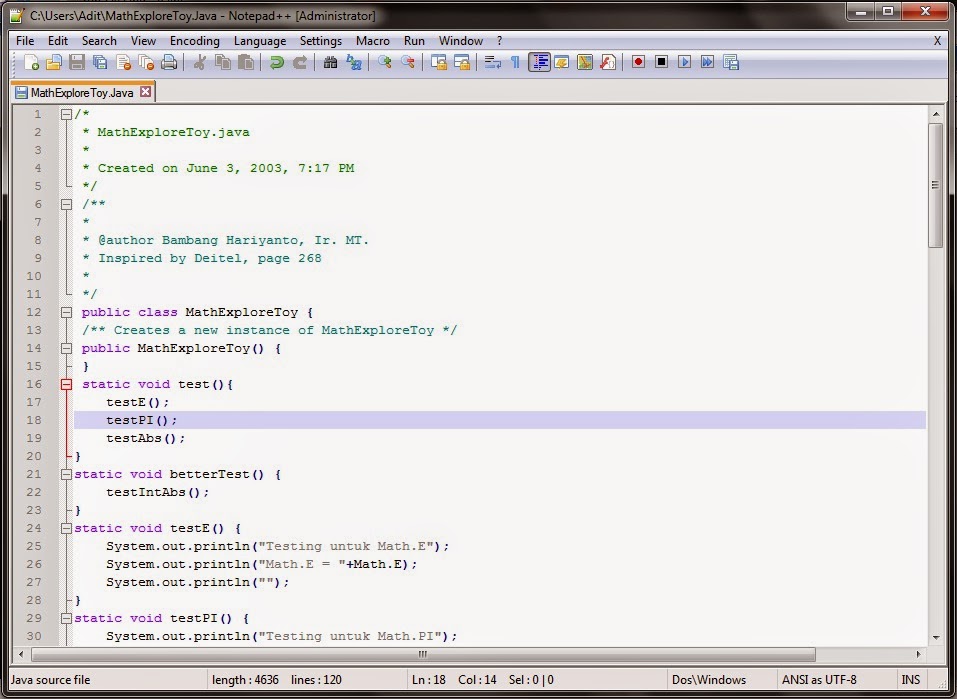Collapse the betterTest() fold at line 21
Screen dimensions: 957x699
tap(67, 474)
